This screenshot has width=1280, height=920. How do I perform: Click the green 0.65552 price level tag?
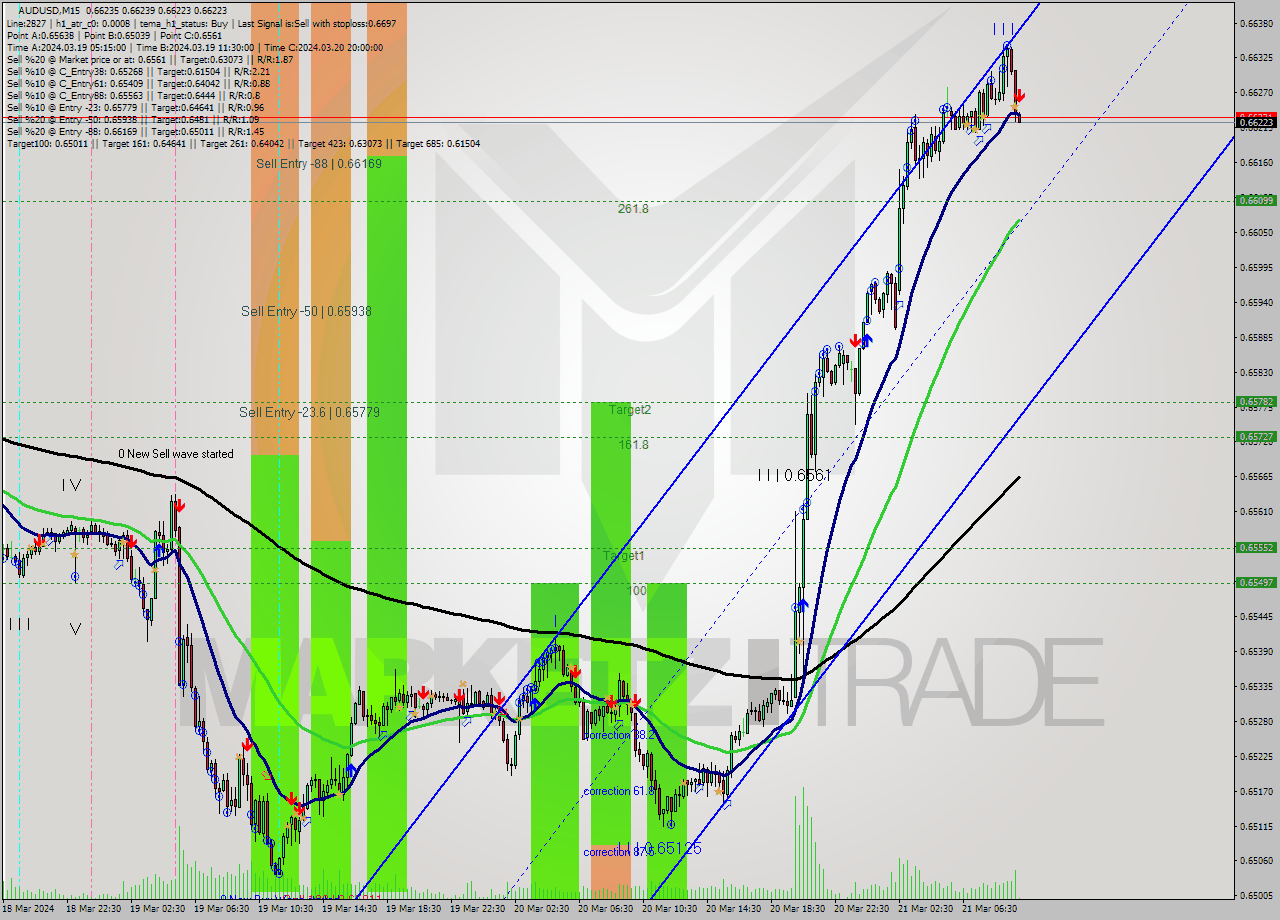[1257, 548]
